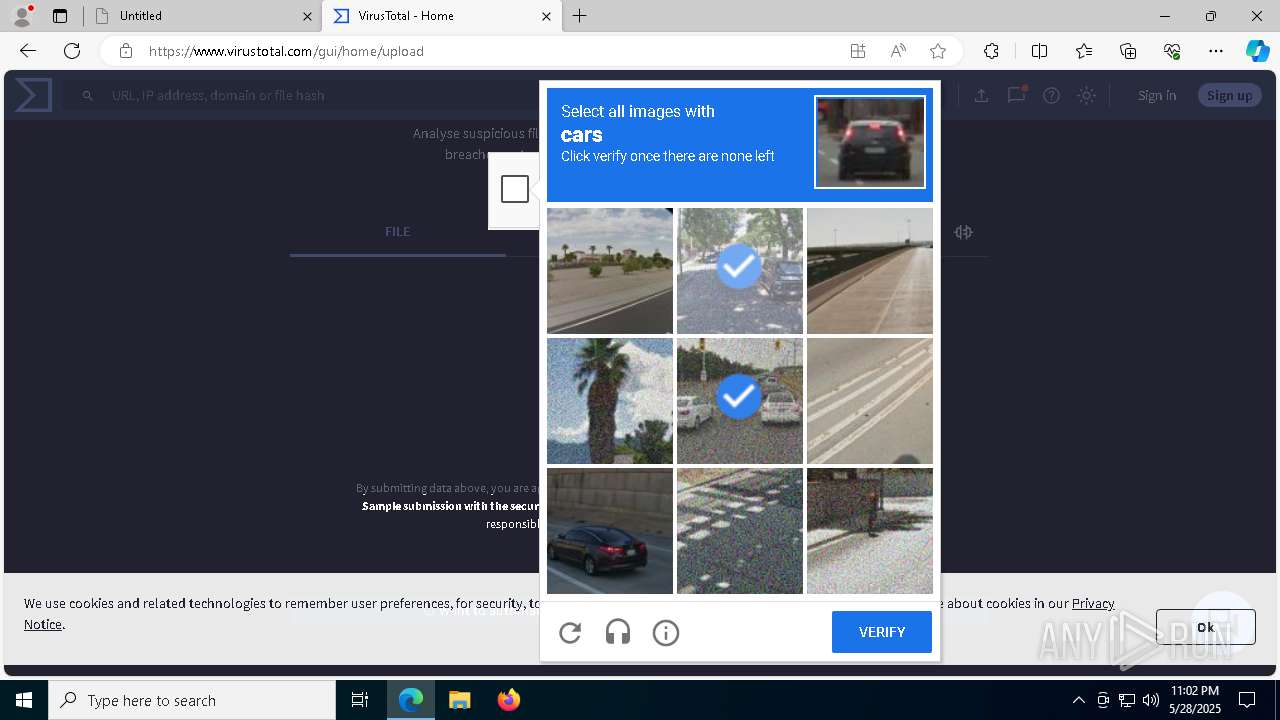
Task: Tick the reCAPTCHA checkbox
Action: pos(515,189)
